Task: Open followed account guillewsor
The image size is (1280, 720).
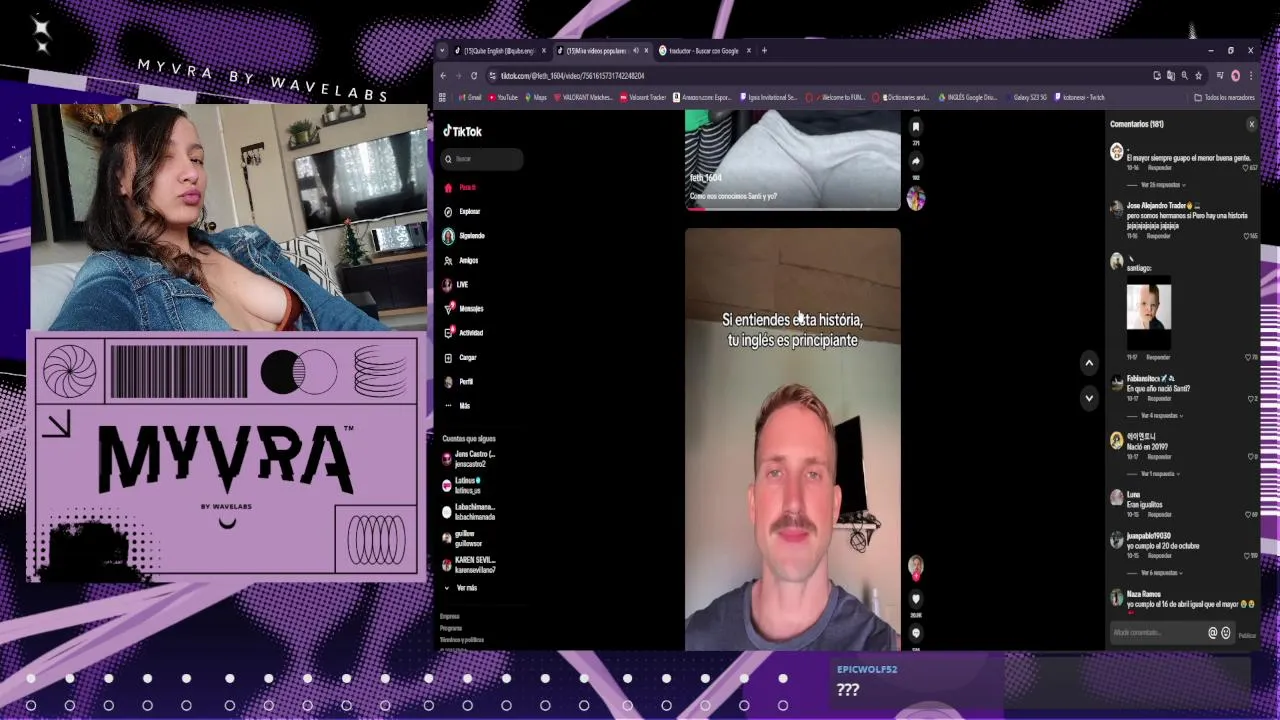Action: coord(460,538)
